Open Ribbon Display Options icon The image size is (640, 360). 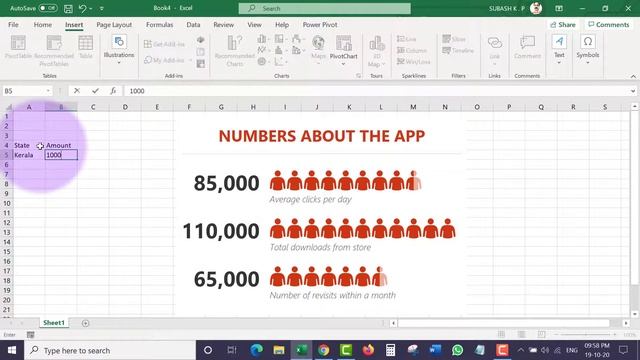559,8
